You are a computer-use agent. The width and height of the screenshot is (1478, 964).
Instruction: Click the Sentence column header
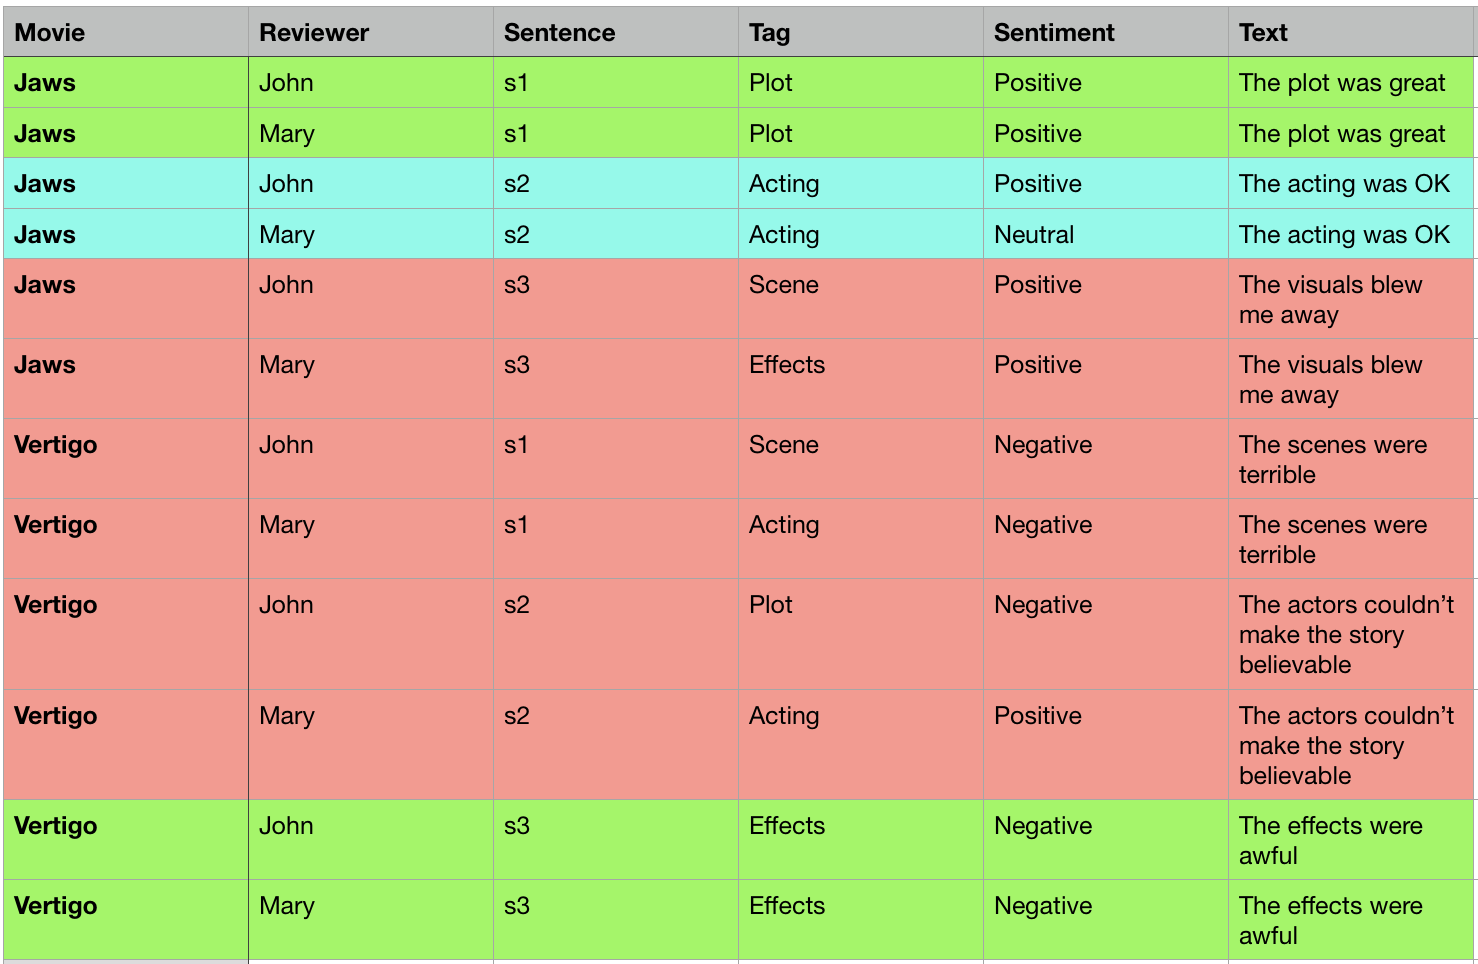coord(616,32)
